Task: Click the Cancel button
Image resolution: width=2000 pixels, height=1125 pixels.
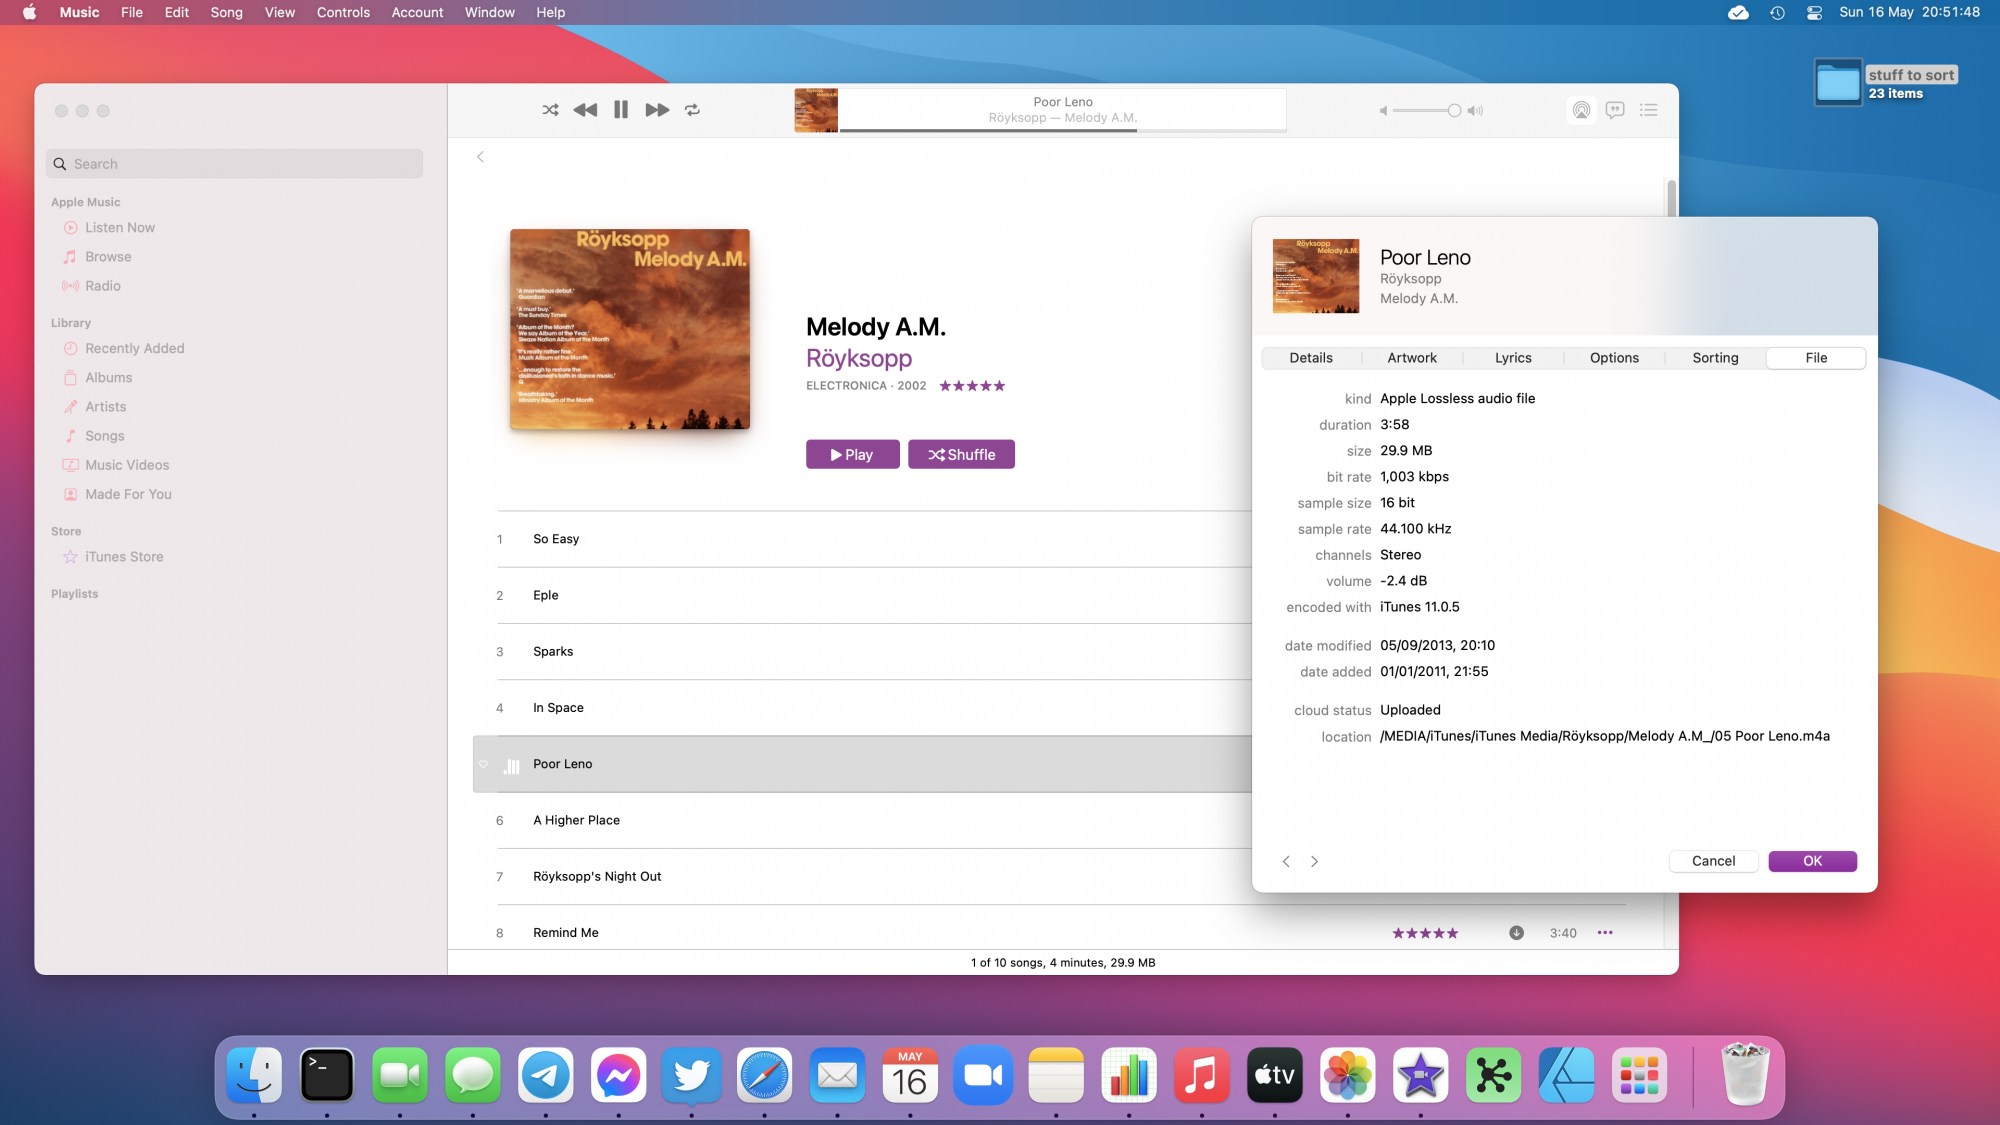Action: coord(1713,861)
